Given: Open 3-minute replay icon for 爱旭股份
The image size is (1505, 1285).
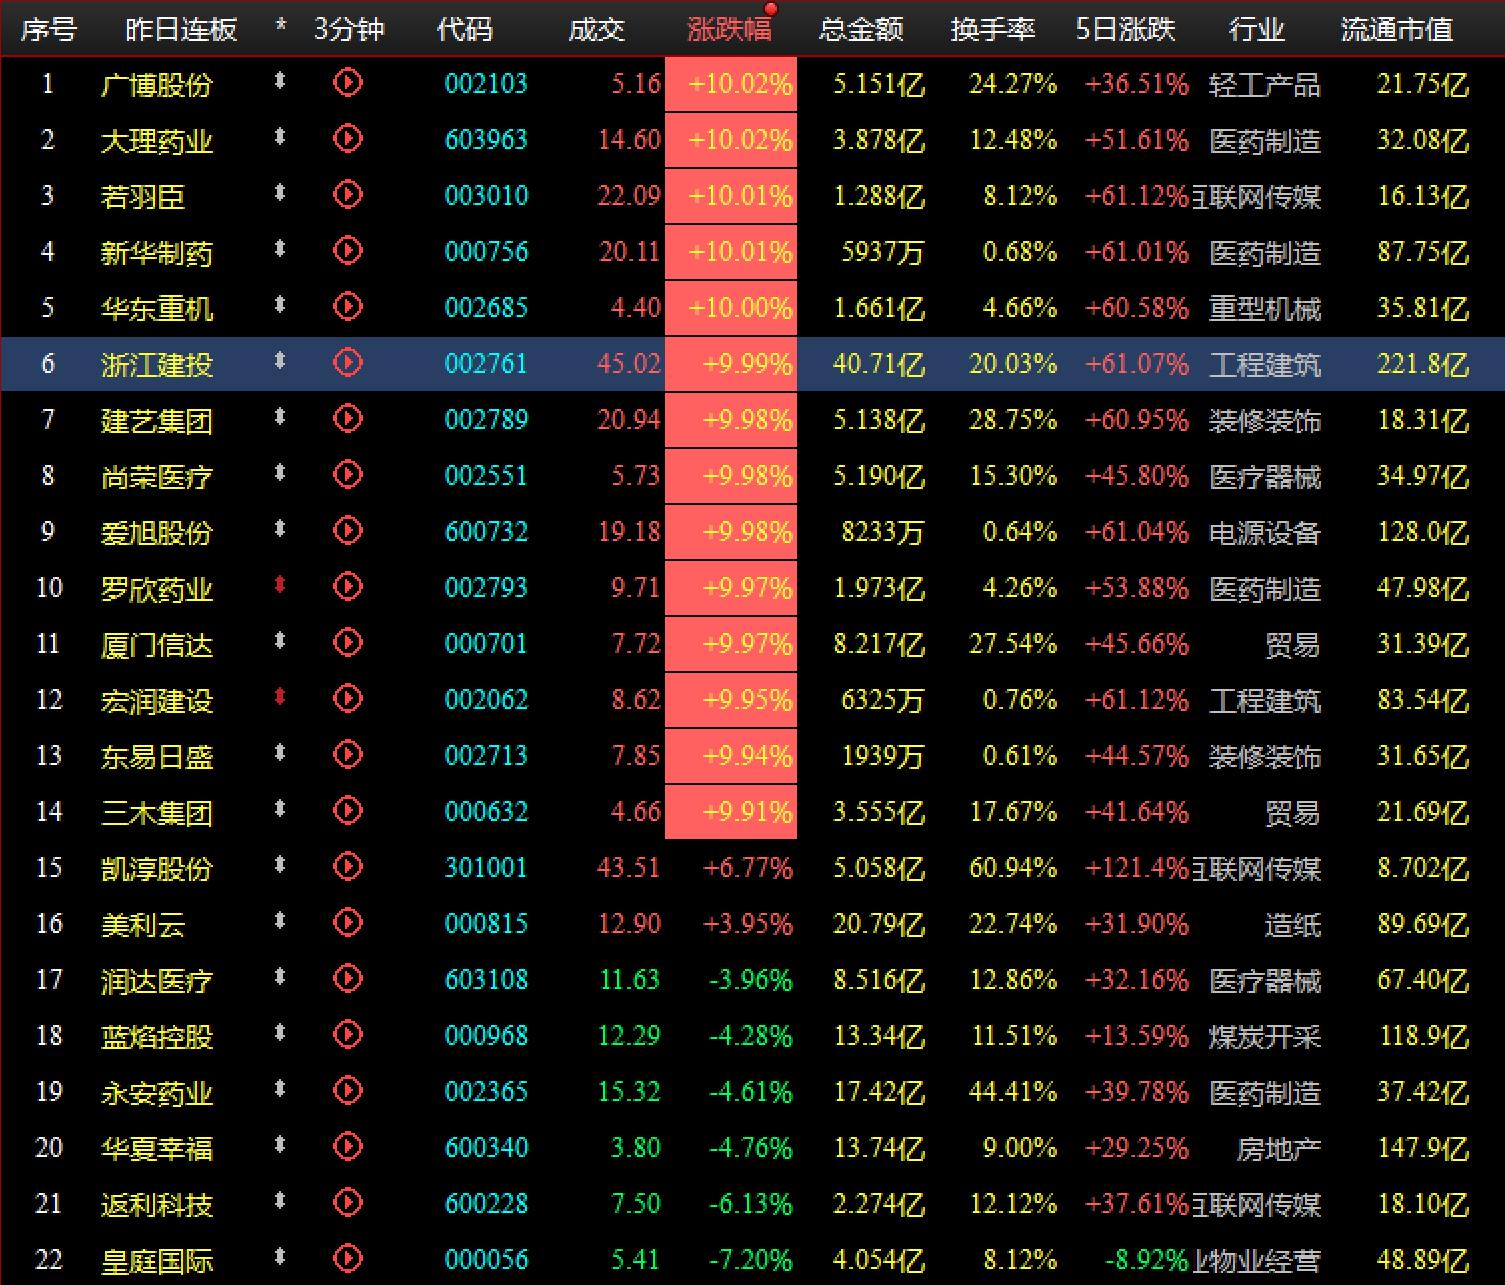Looking at the screenshot, I should coord(347,530).
